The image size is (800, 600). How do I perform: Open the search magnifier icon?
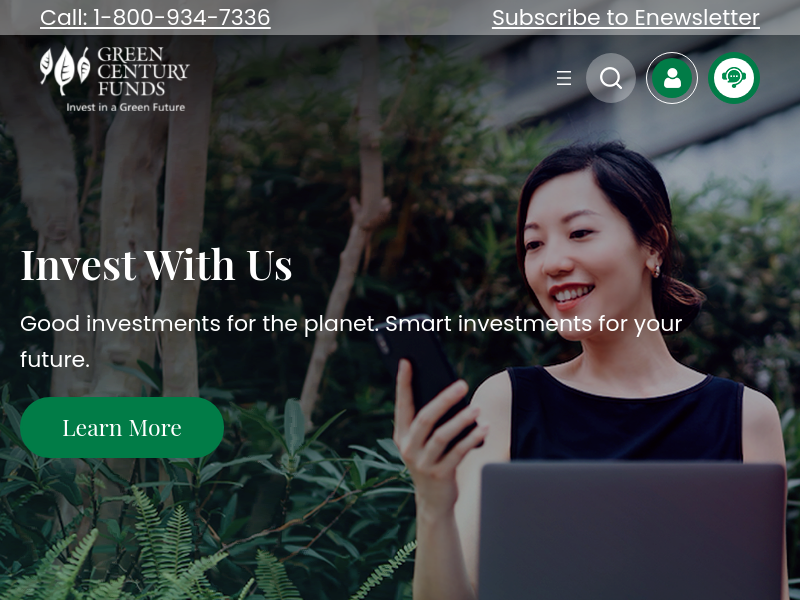[x=611, y=78]
